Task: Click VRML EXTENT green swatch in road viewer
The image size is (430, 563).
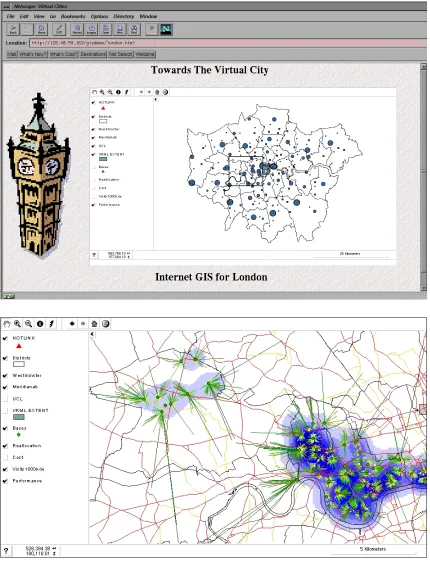Action: [x=19, y=417]
